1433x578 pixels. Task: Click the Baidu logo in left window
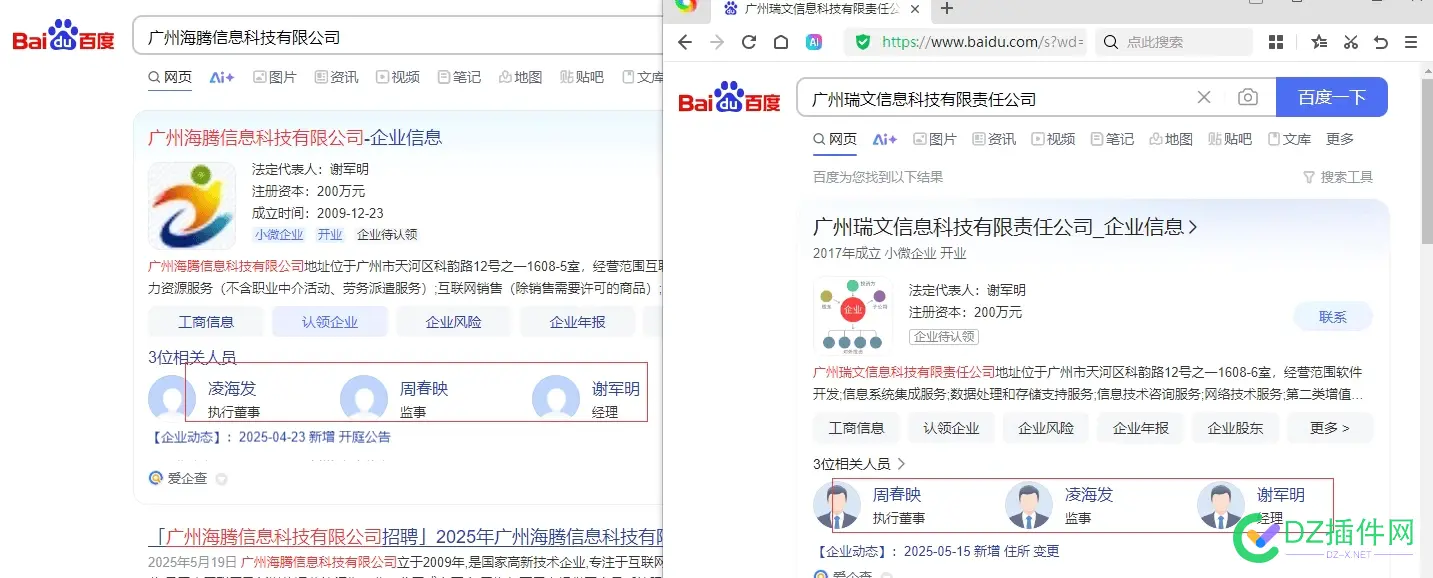[x=64, y=37]
